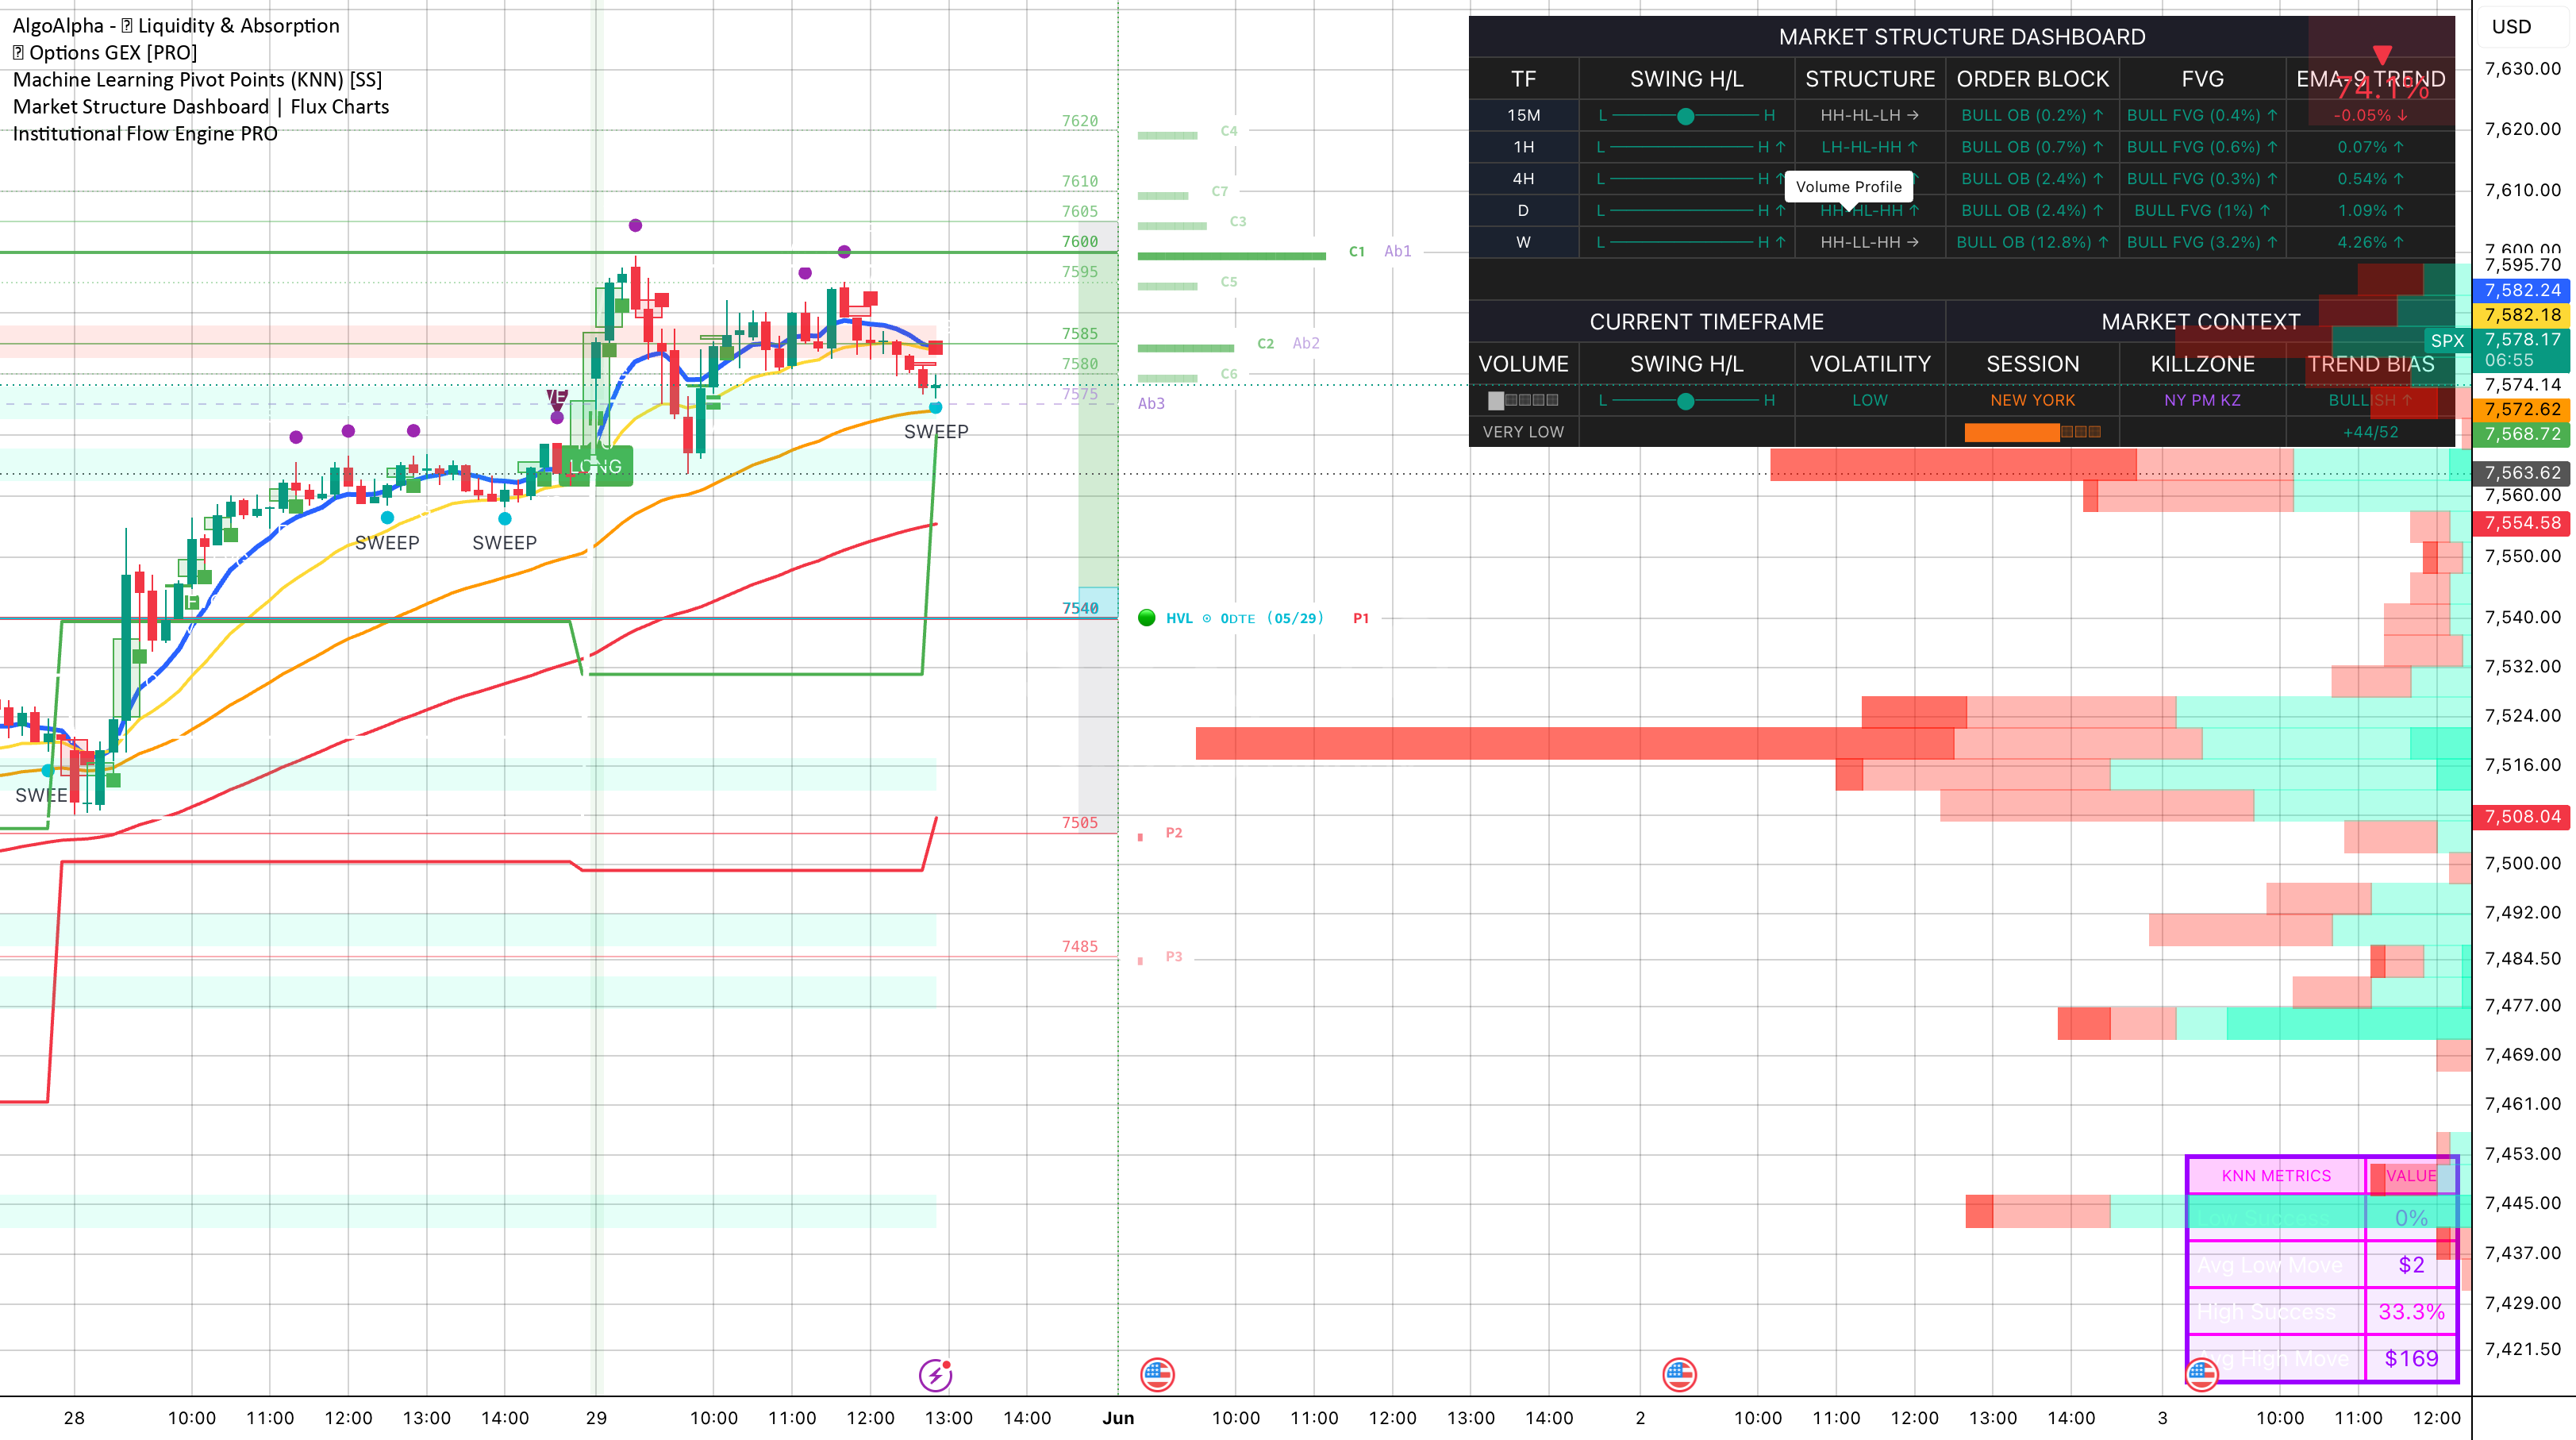Click the Volume Profile tooltip
2576x1440 pixels.
point(1849,187)
